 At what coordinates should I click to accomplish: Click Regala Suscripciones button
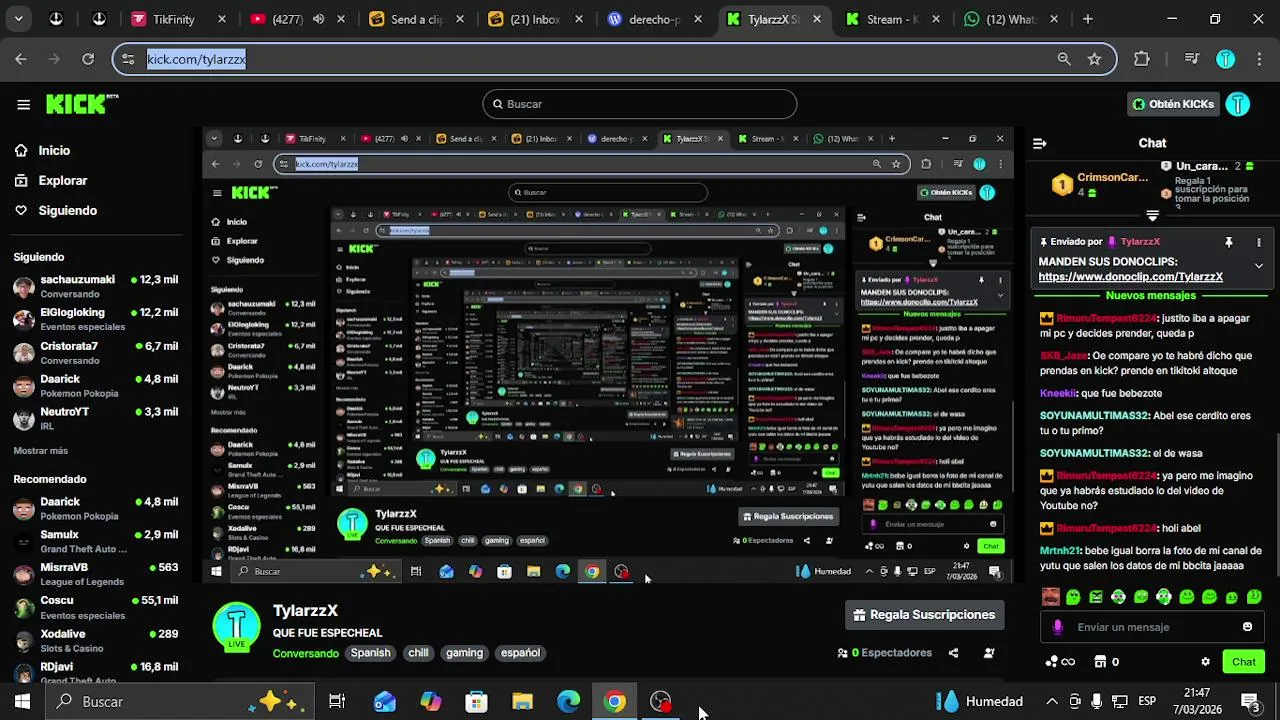(x=924, y=615)
